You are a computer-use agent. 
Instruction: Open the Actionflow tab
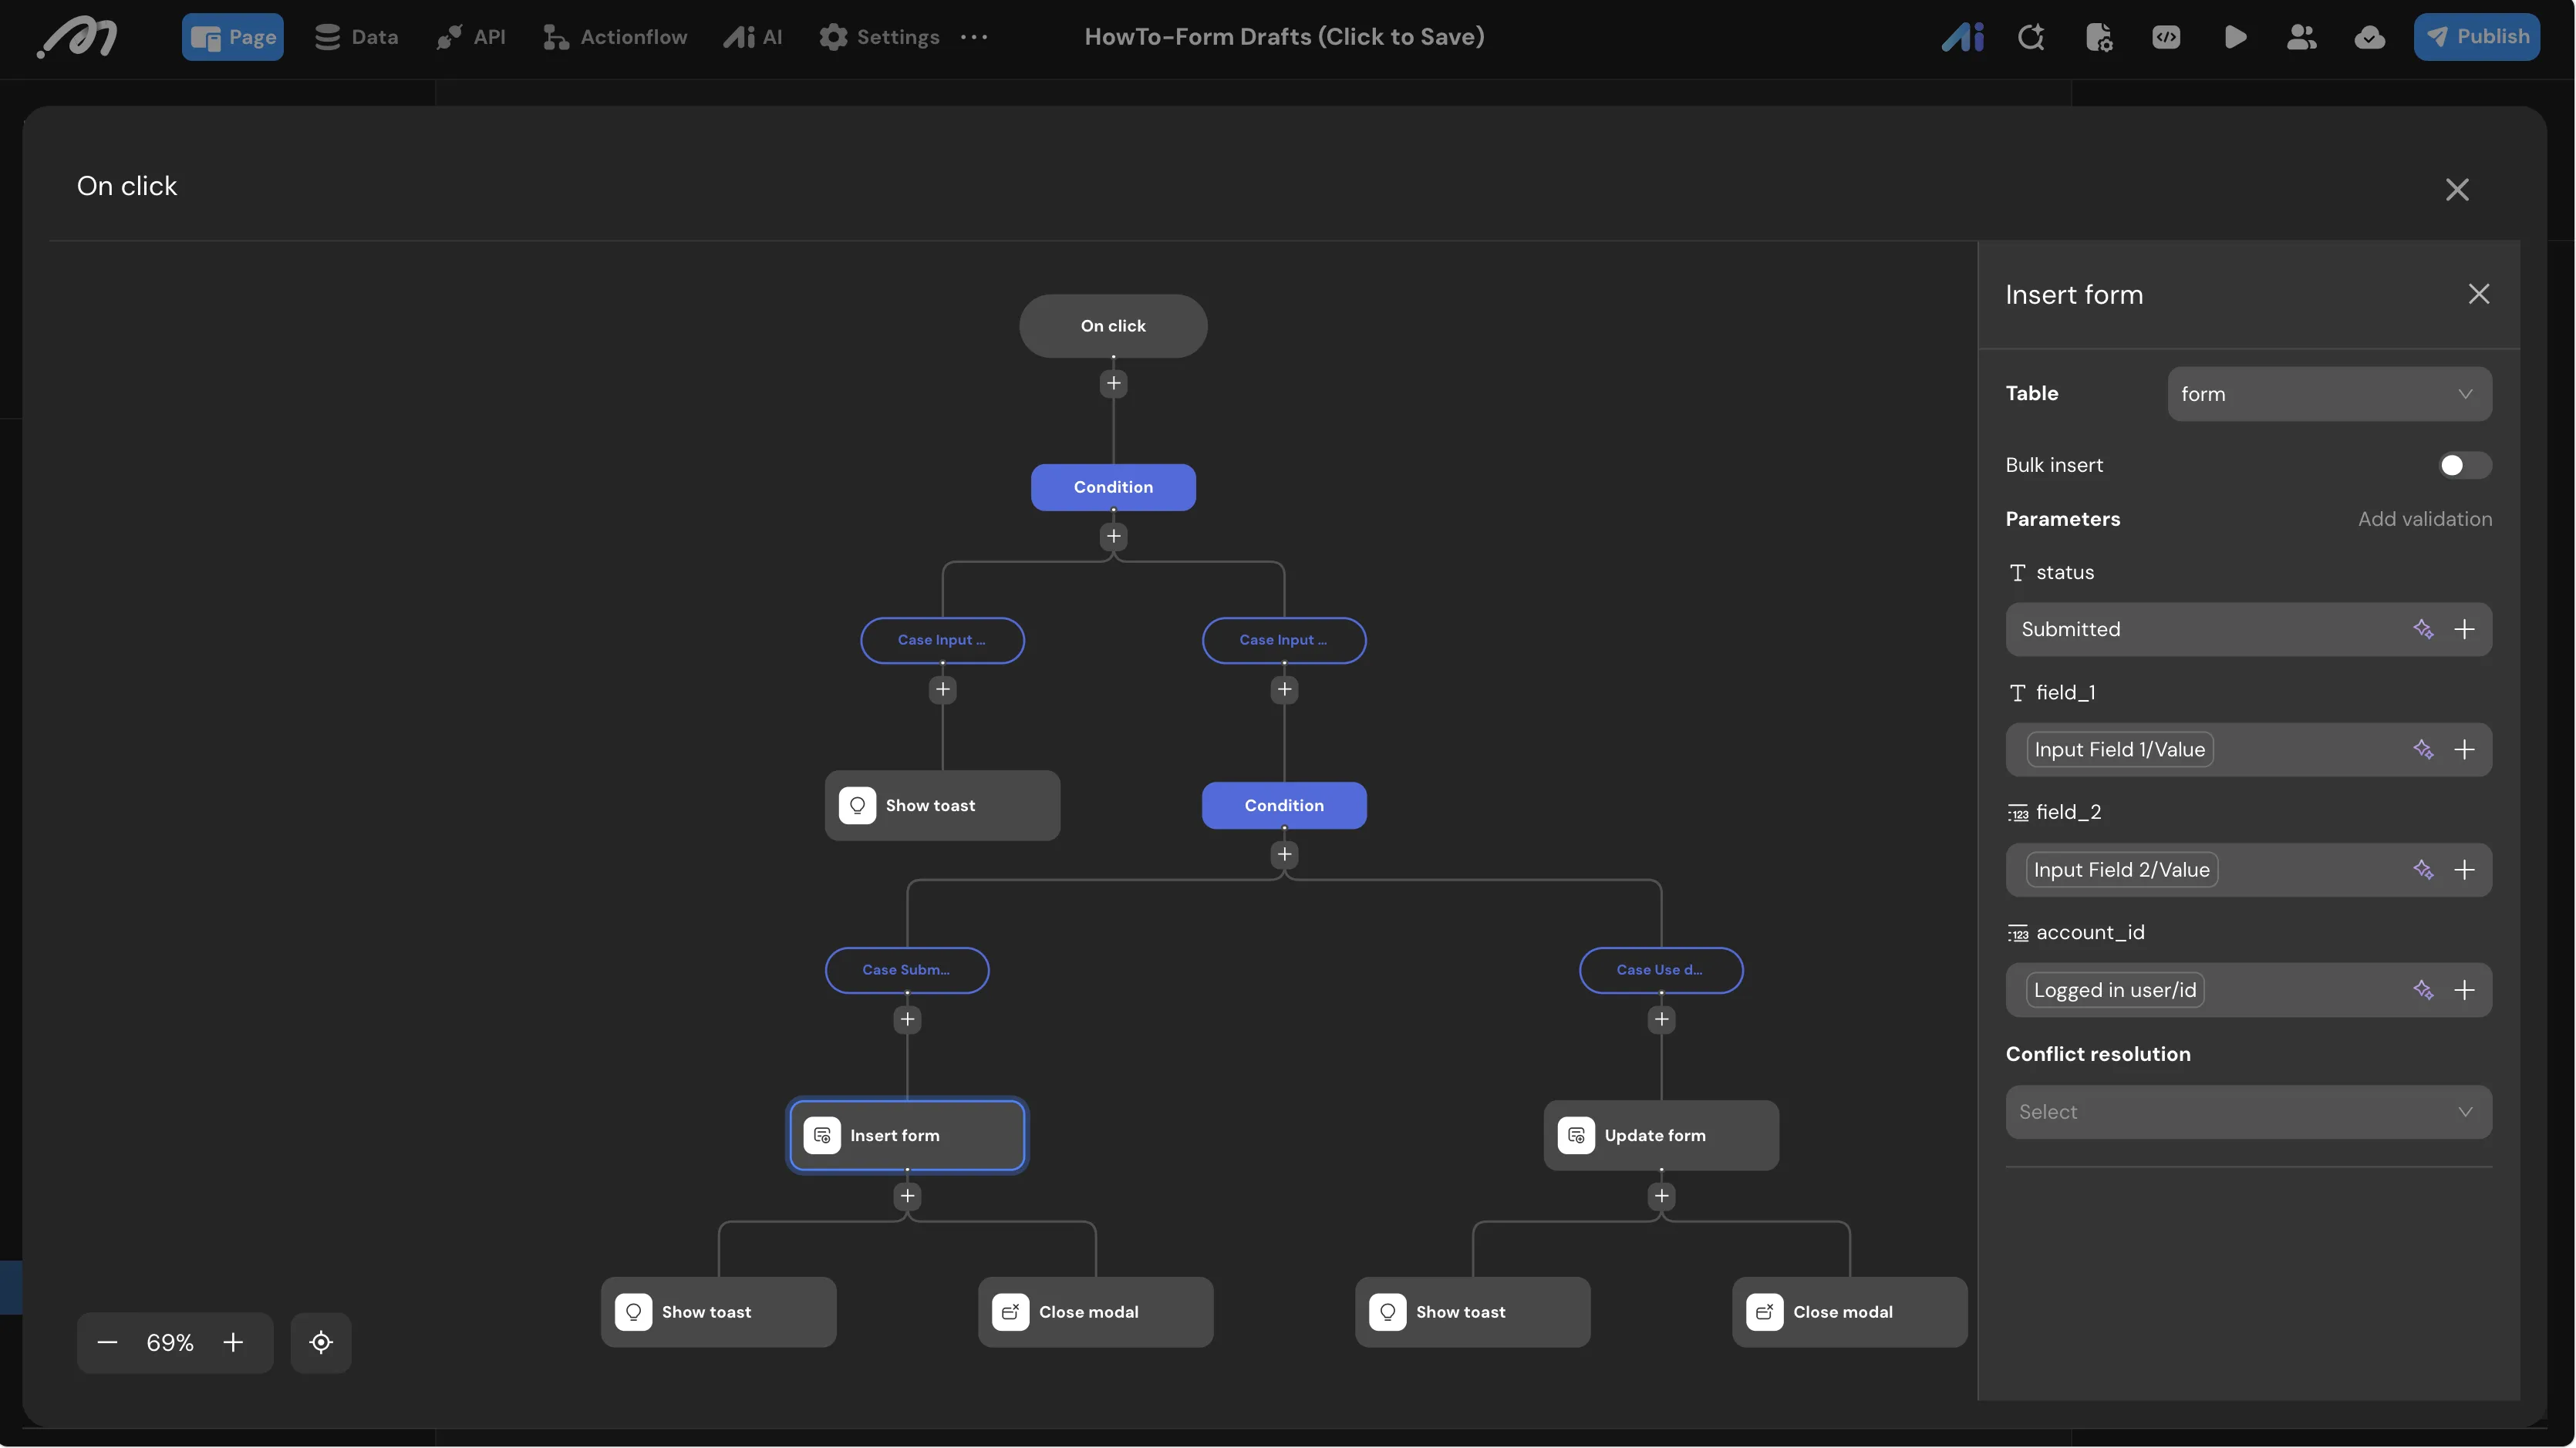(x=614, y=37)
